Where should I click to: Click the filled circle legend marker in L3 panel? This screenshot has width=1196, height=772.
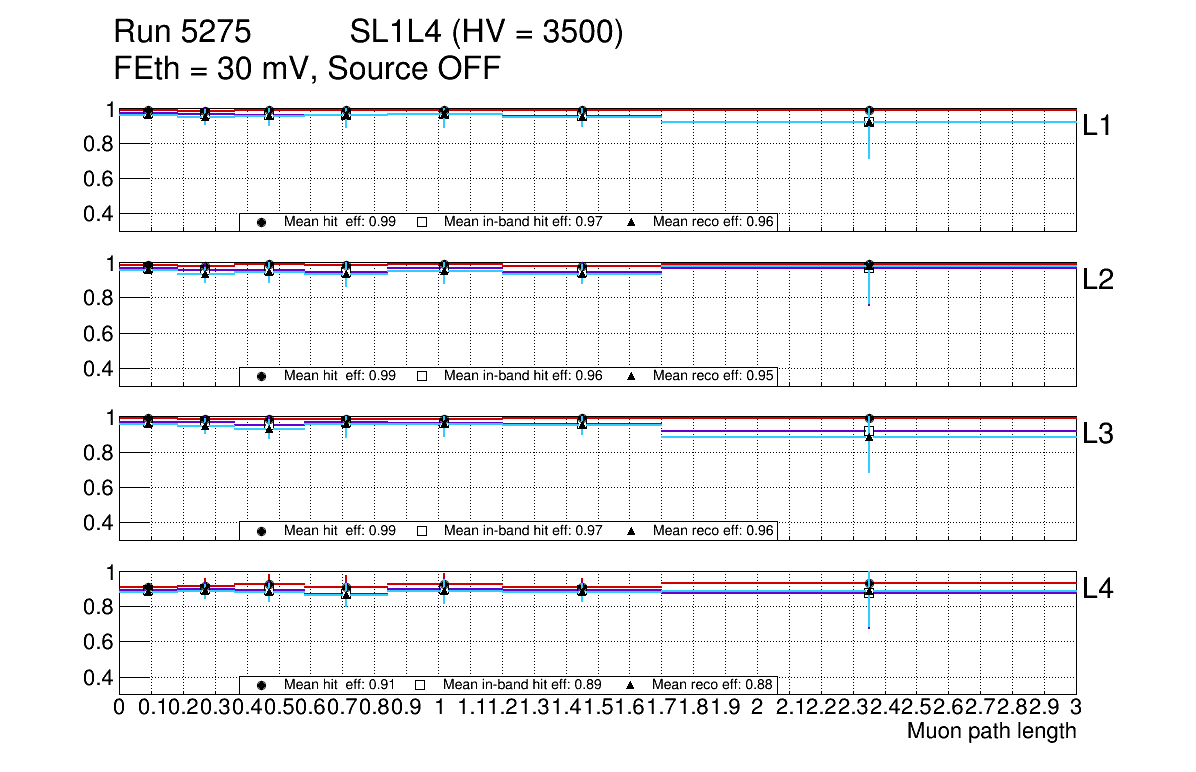click(x=262, y=531)
